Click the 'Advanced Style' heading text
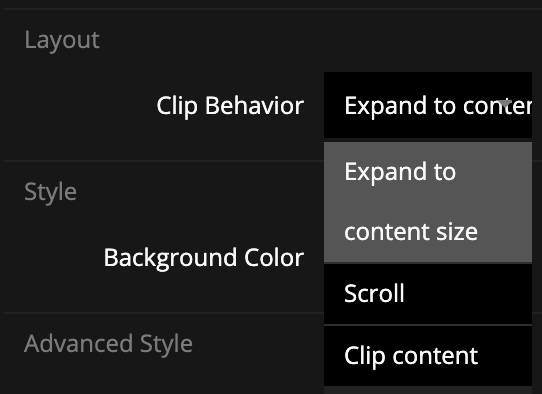 click(108, 344)
